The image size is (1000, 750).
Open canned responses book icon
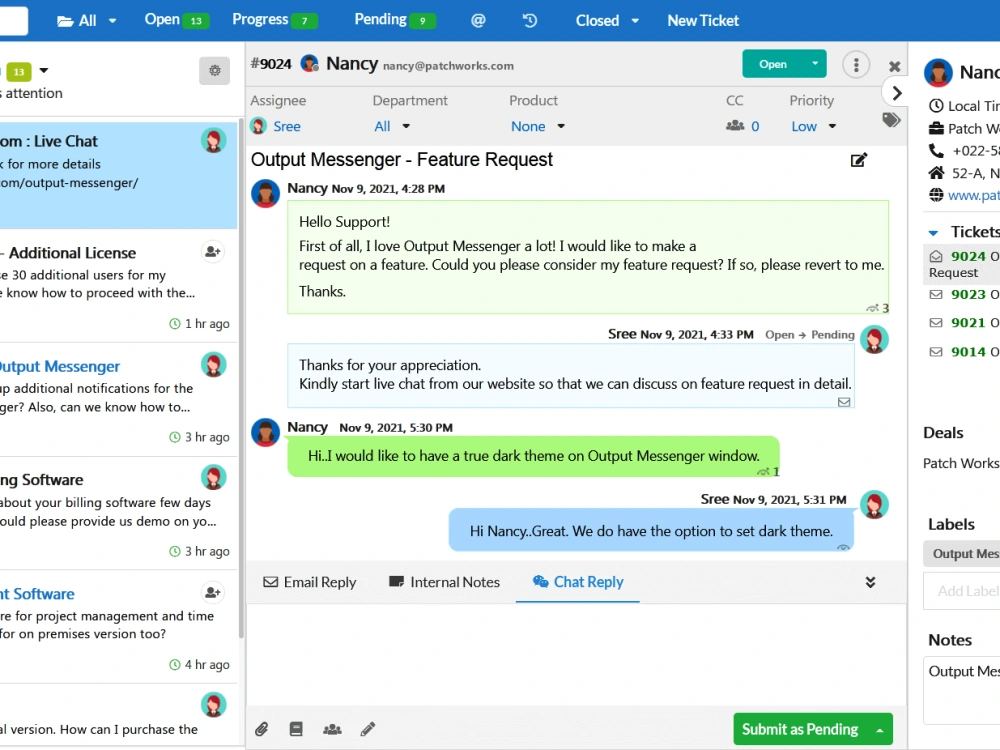pyautogui.click(x=296, y=729)
